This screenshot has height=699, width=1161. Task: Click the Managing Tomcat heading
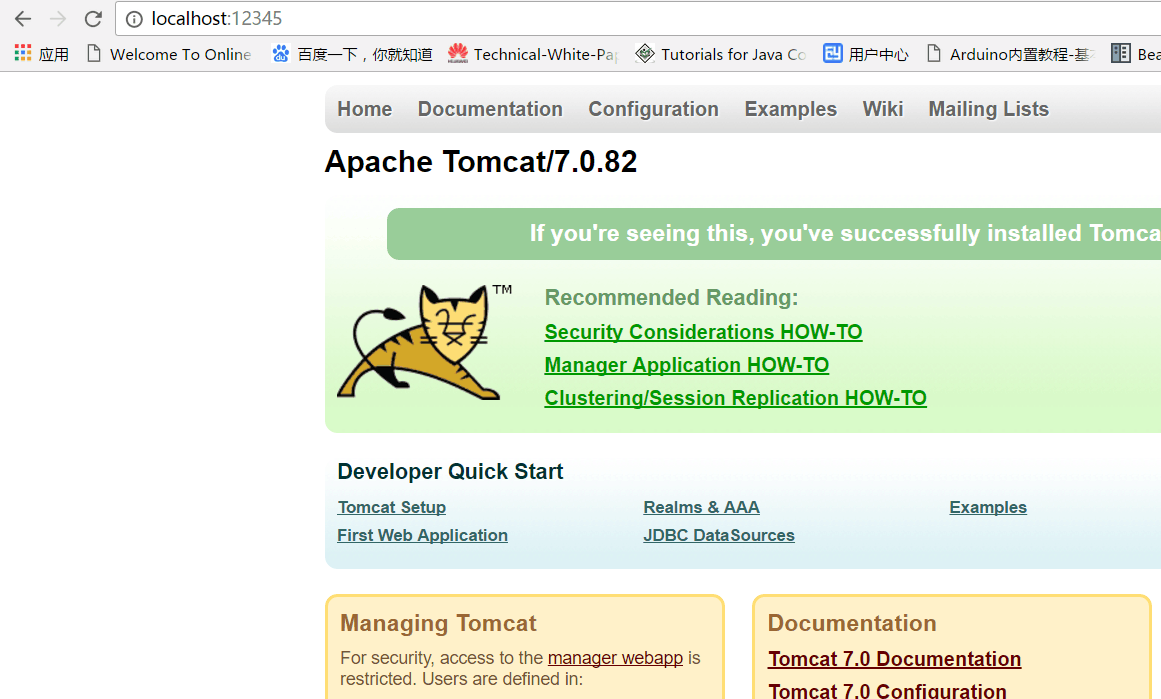click(438, 623)
